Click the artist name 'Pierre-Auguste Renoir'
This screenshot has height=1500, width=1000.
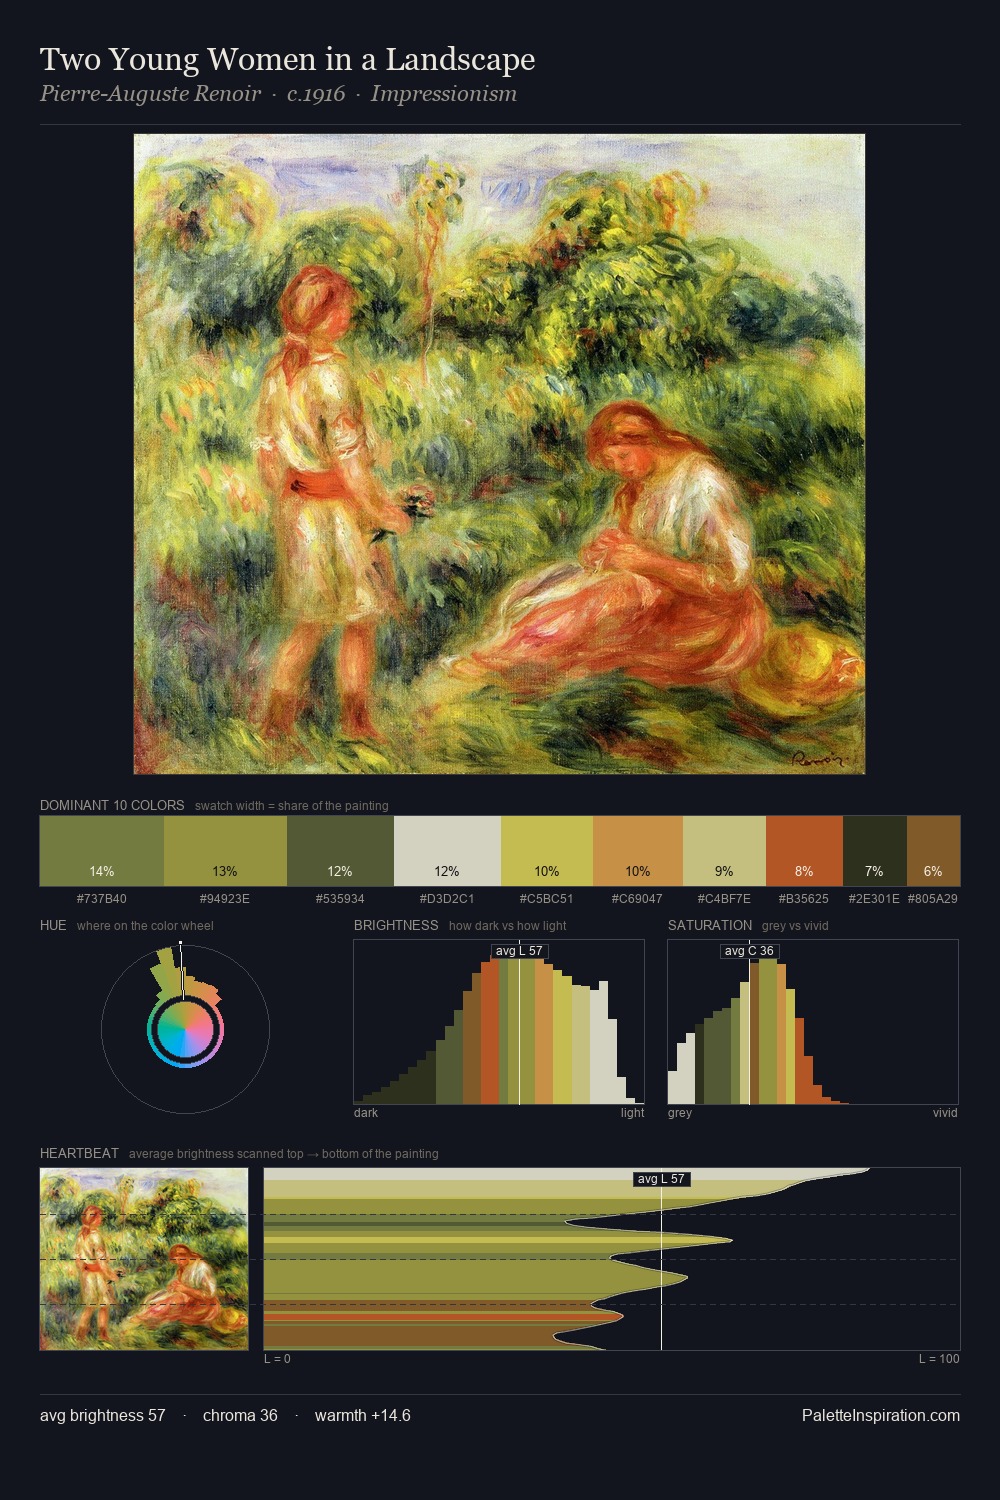pyautogui.click(x=150, y=94)
